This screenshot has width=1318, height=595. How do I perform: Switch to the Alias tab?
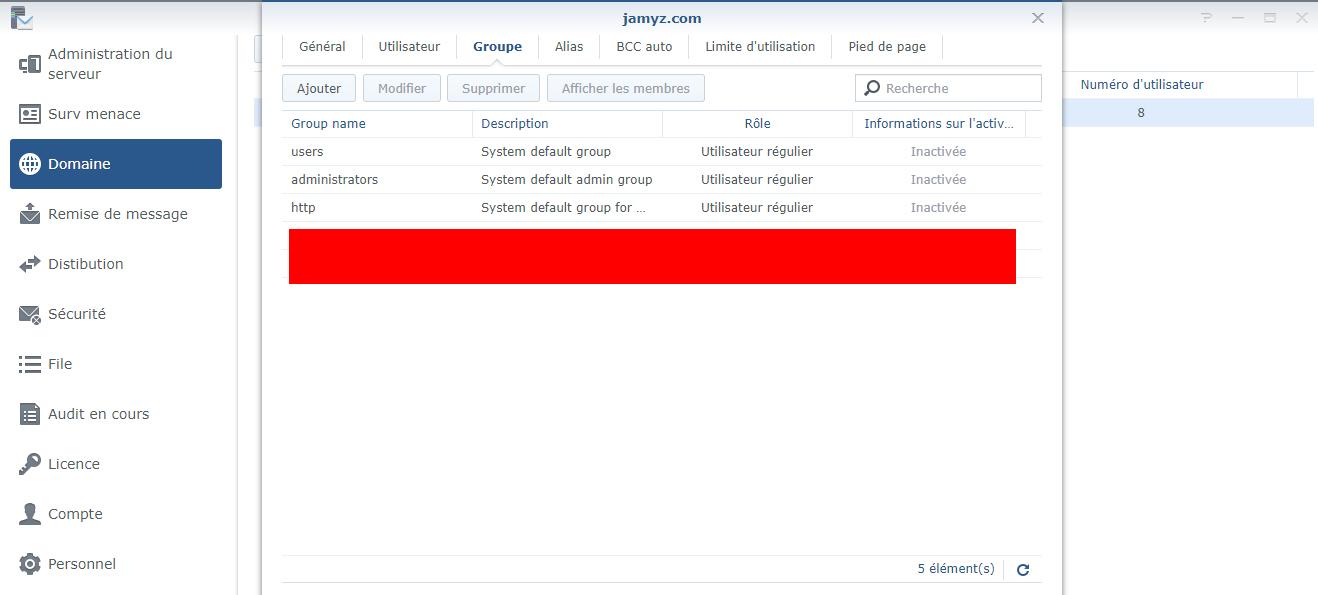pos(569,46)
